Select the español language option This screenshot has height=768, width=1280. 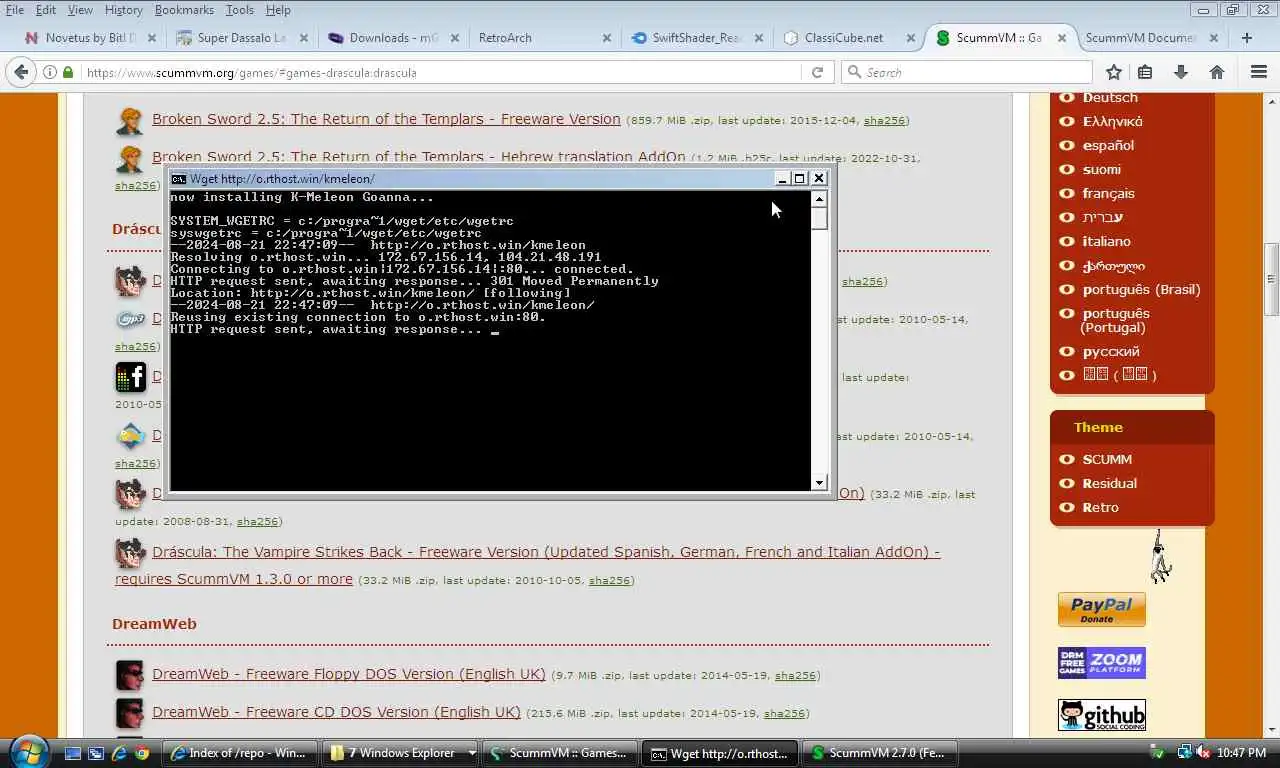pos(1108,145)
